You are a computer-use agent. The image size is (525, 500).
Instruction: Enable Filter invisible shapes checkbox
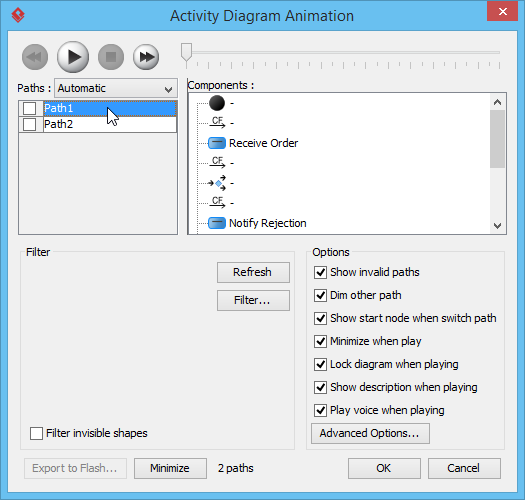36,433
